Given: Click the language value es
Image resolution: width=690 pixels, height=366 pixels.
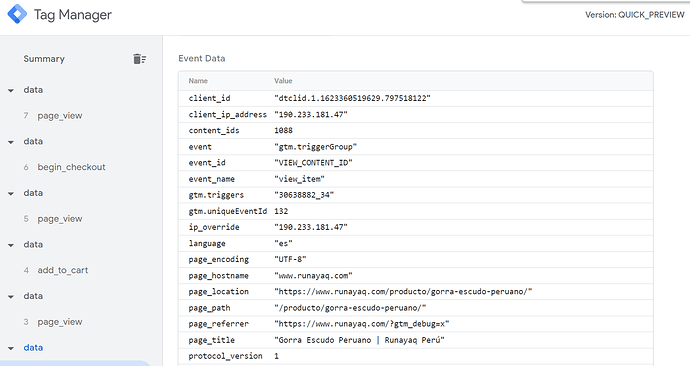Looking at the screenshot, I should (283, 243).
